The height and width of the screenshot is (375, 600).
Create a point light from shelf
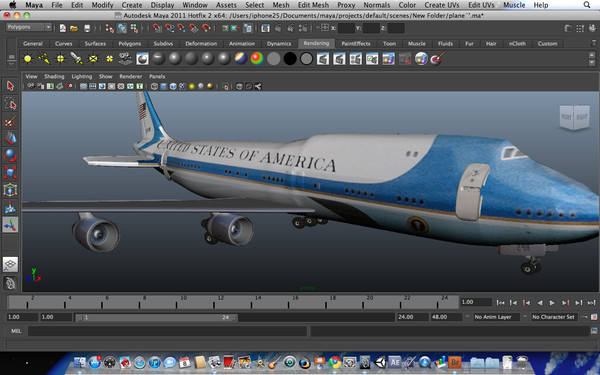(x=60, y=59)
